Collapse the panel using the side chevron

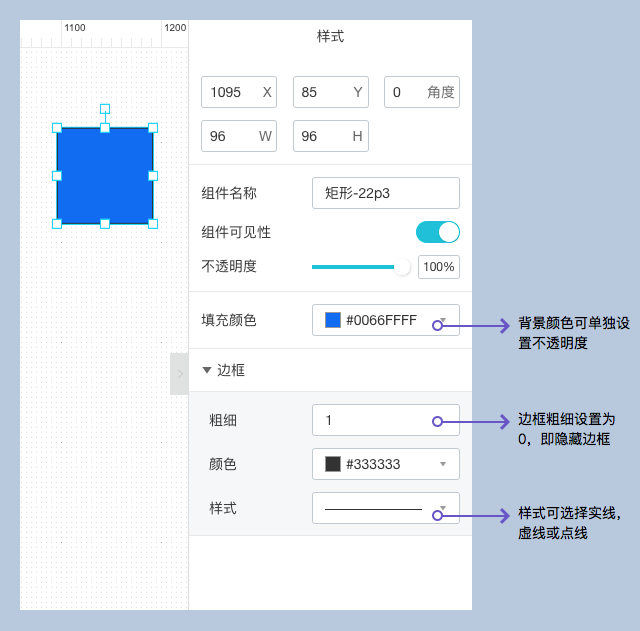(180, 374)
